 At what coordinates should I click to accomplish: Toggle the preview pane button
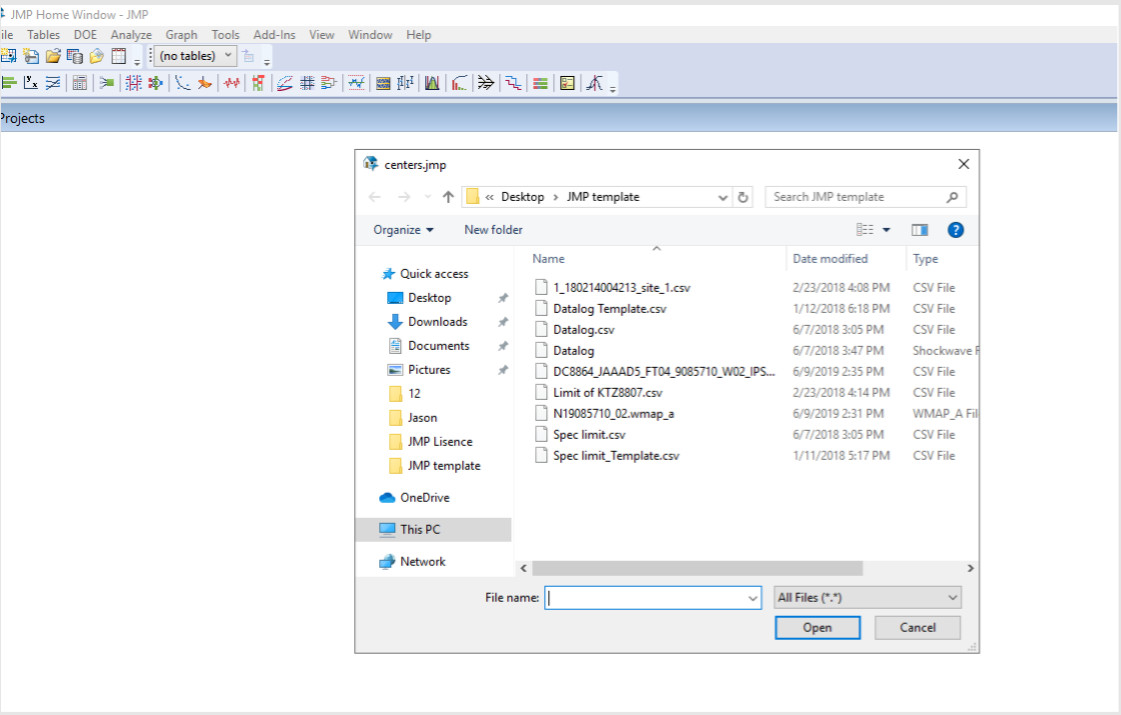pos(918,229)
